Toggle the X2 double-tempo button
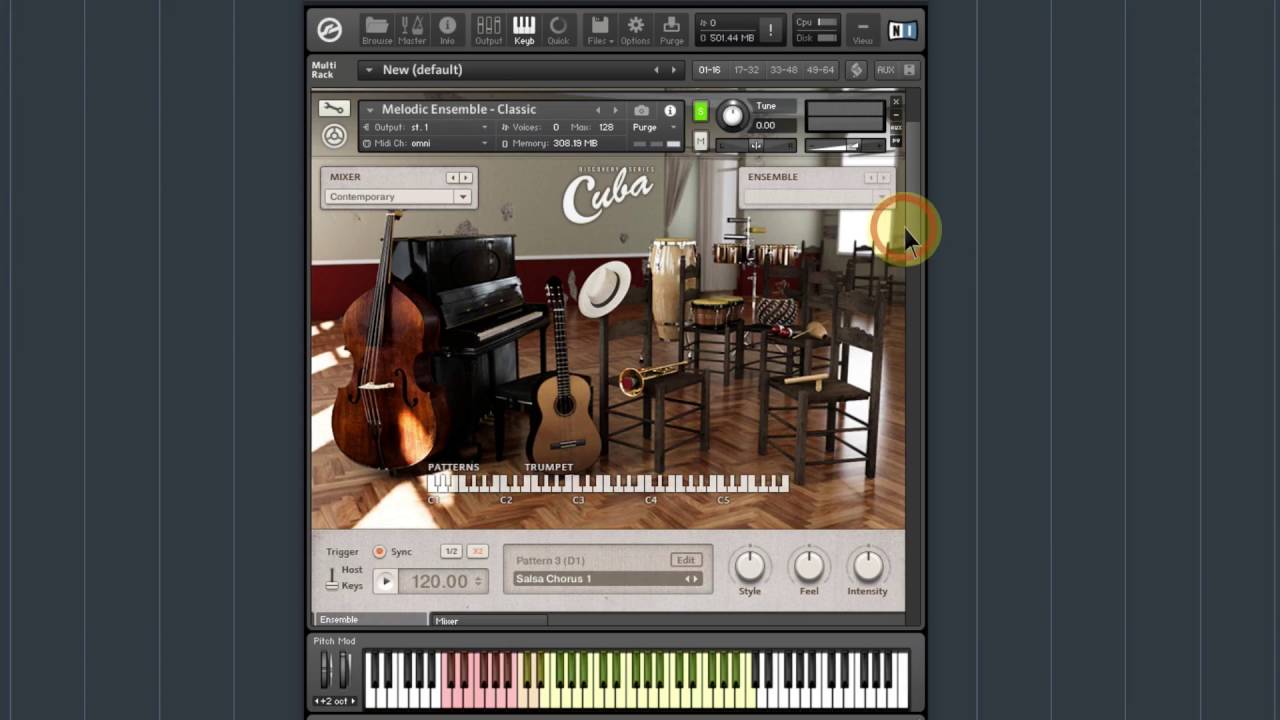The image size is (1280, 720). [x=477, y=552]
